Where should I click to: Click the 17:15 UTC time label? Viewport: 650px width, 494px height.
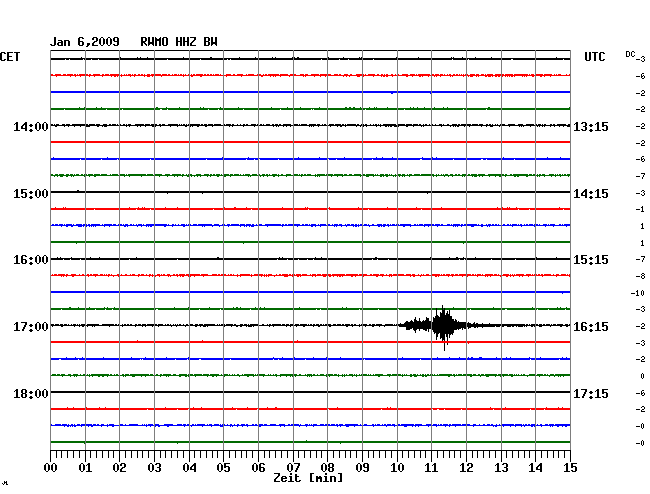coord(591,393)
